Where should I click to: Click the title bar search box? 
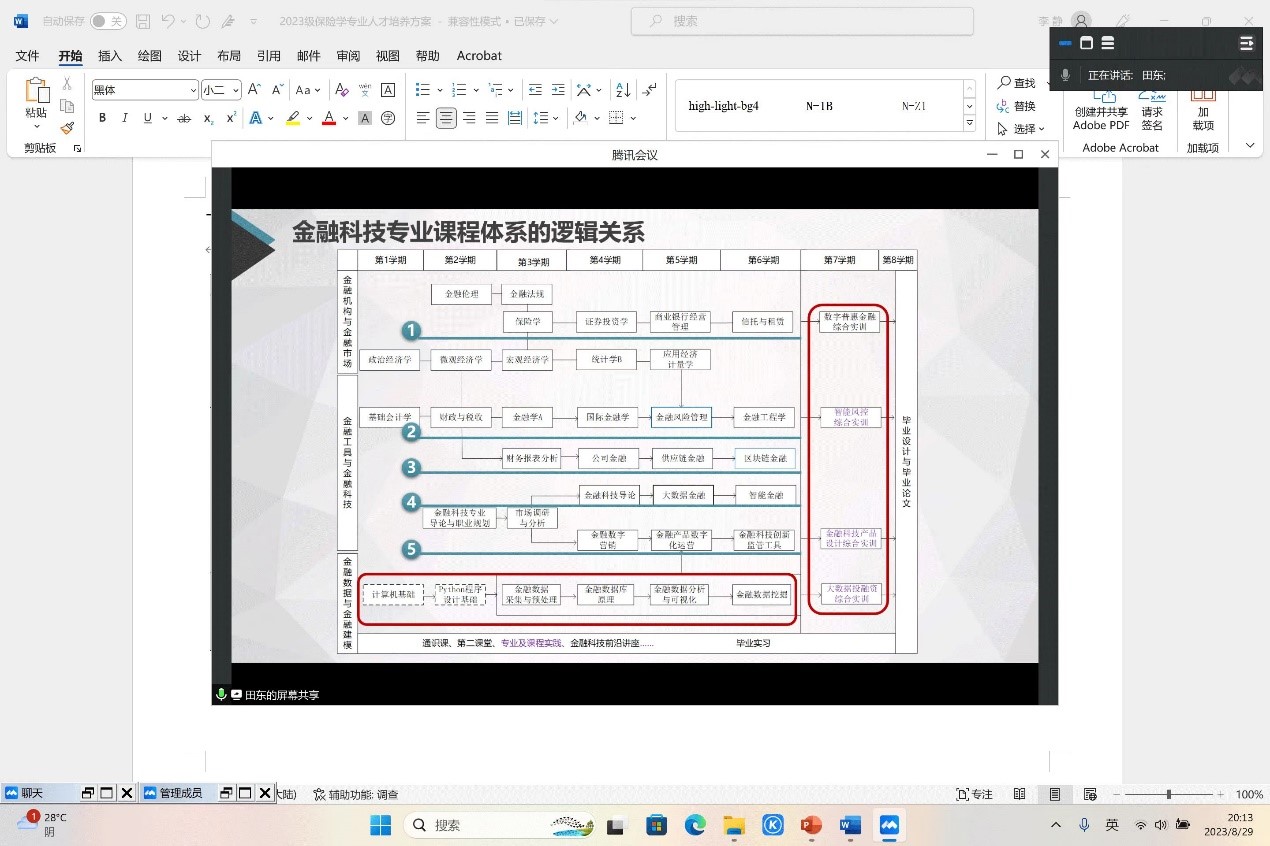(x=802, y=21)
